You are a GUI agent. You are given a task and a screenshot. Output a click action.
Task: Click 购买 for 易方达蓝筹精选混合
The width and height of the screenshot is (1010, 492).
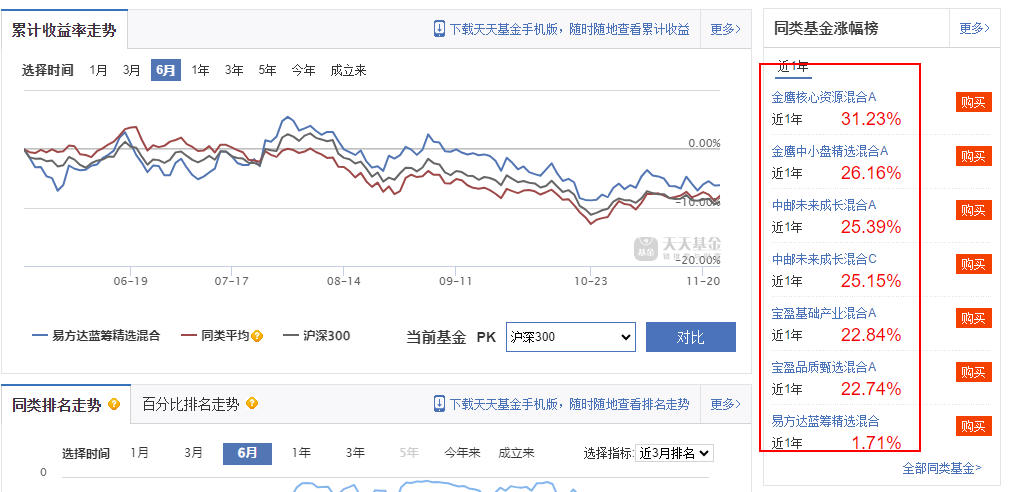[x=973, y=426]
